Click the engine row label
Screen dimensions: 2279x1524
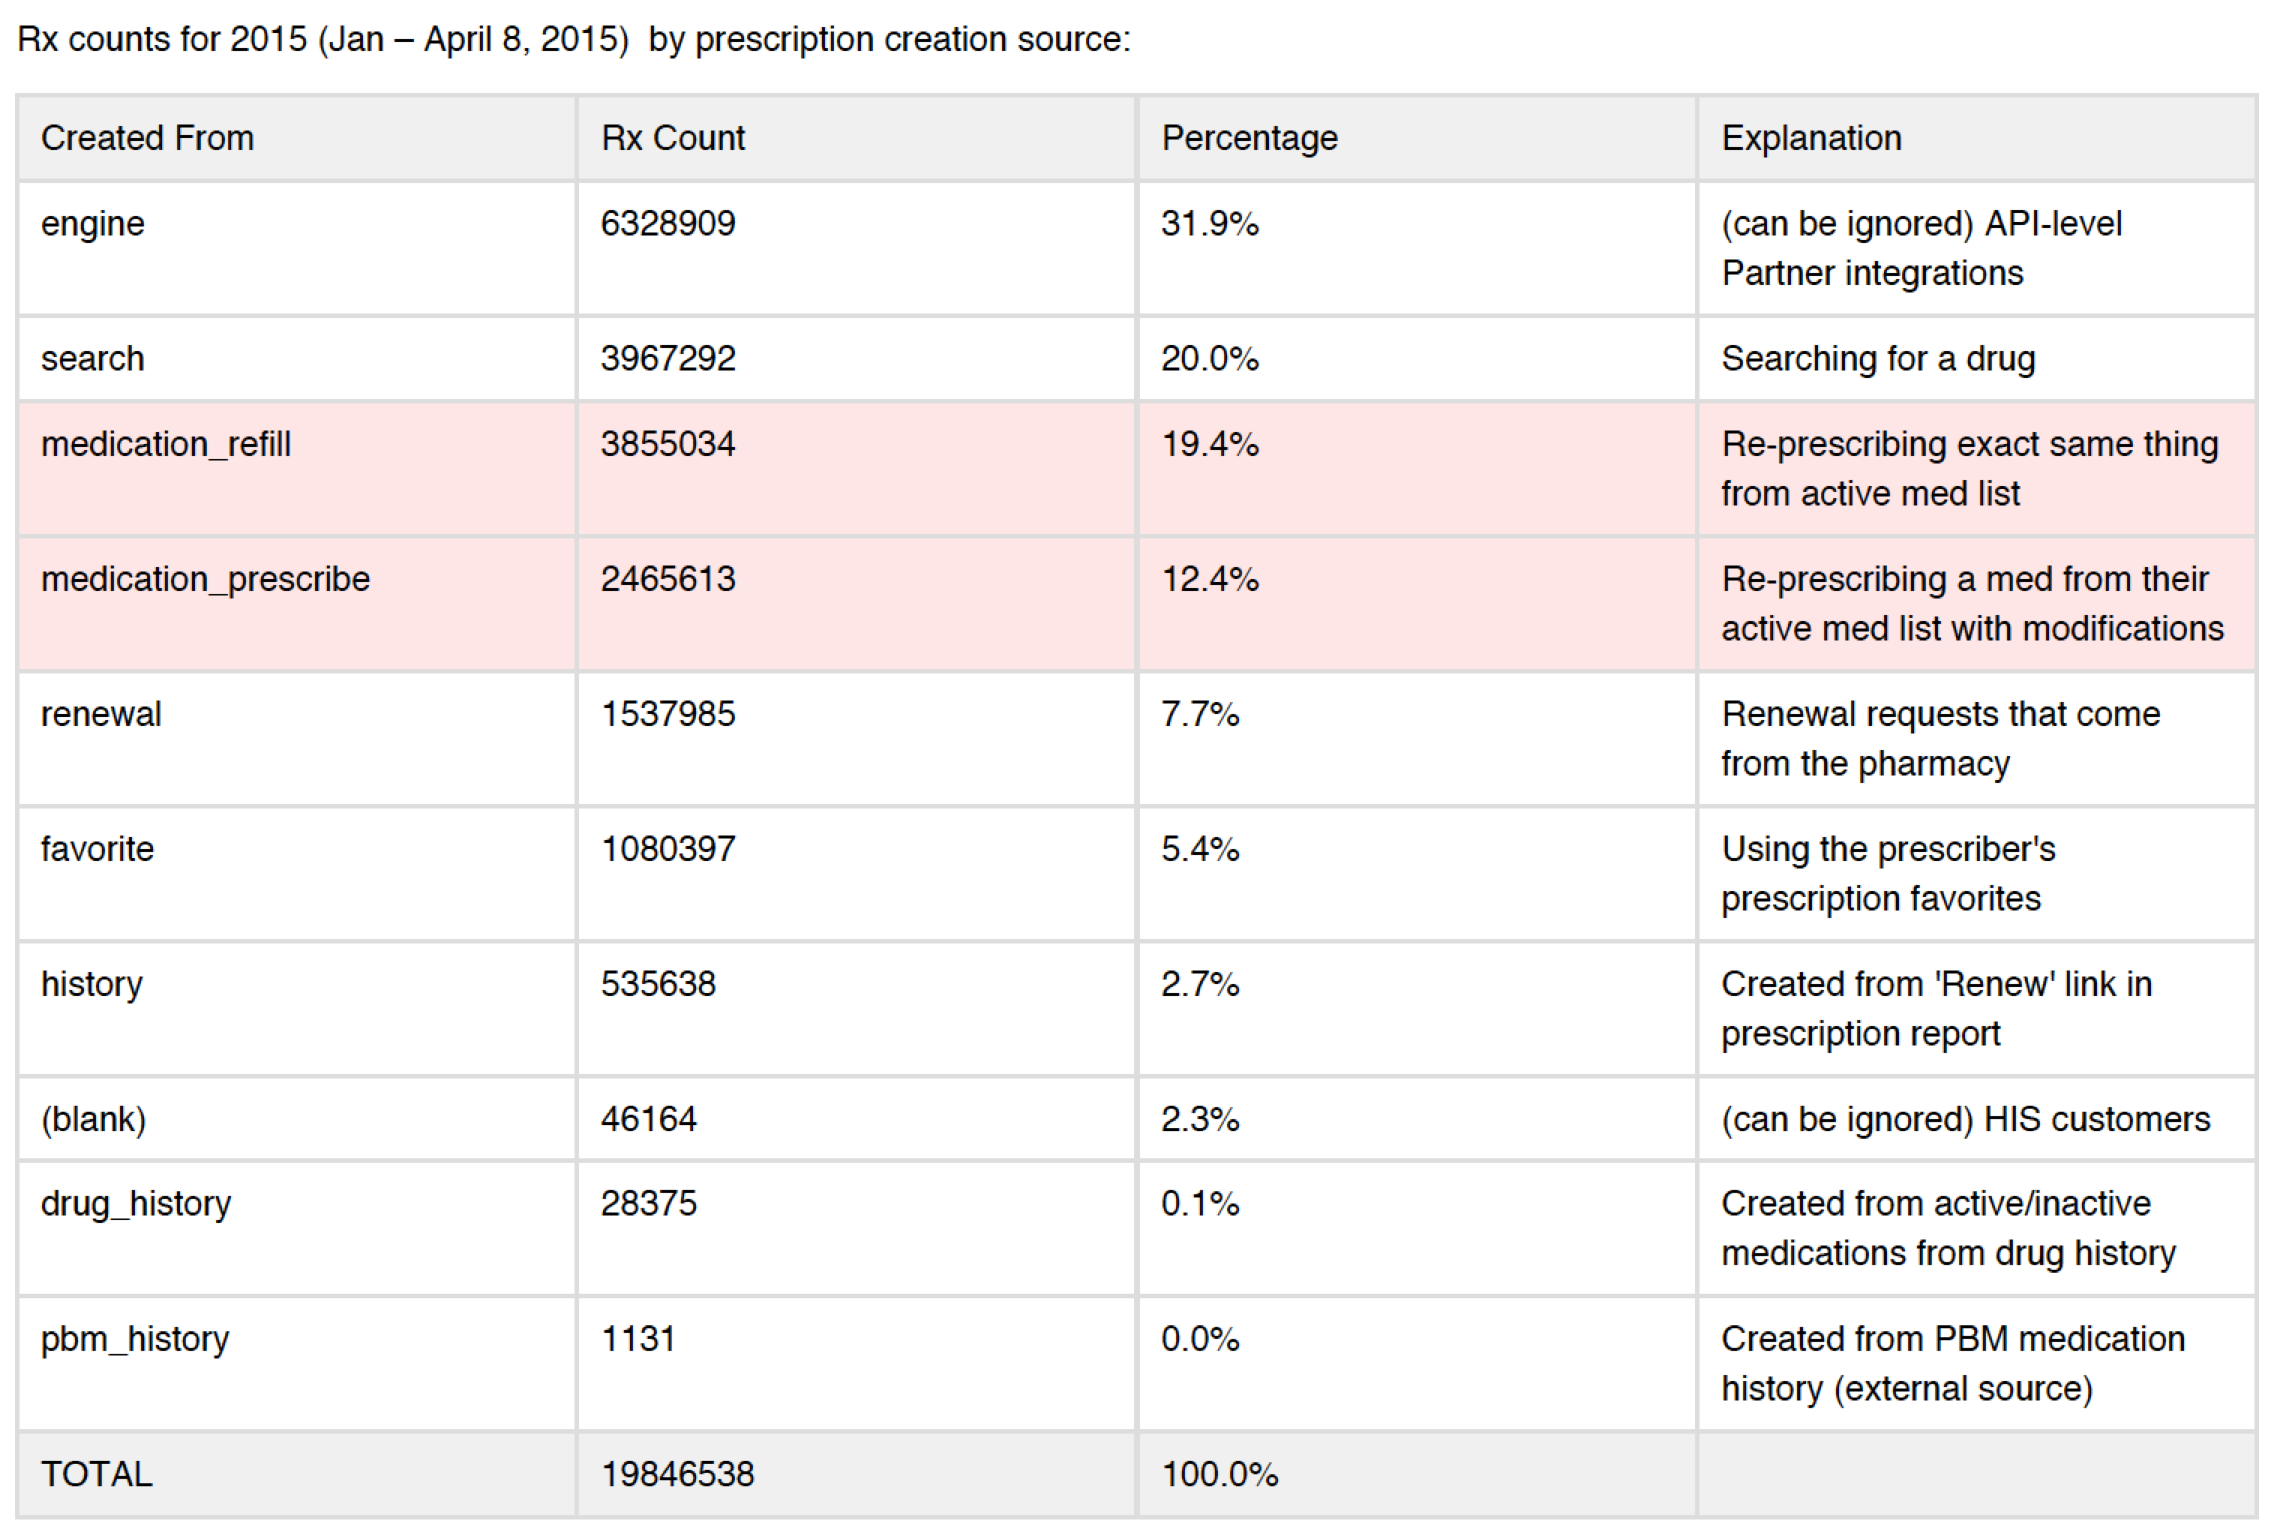92,224
